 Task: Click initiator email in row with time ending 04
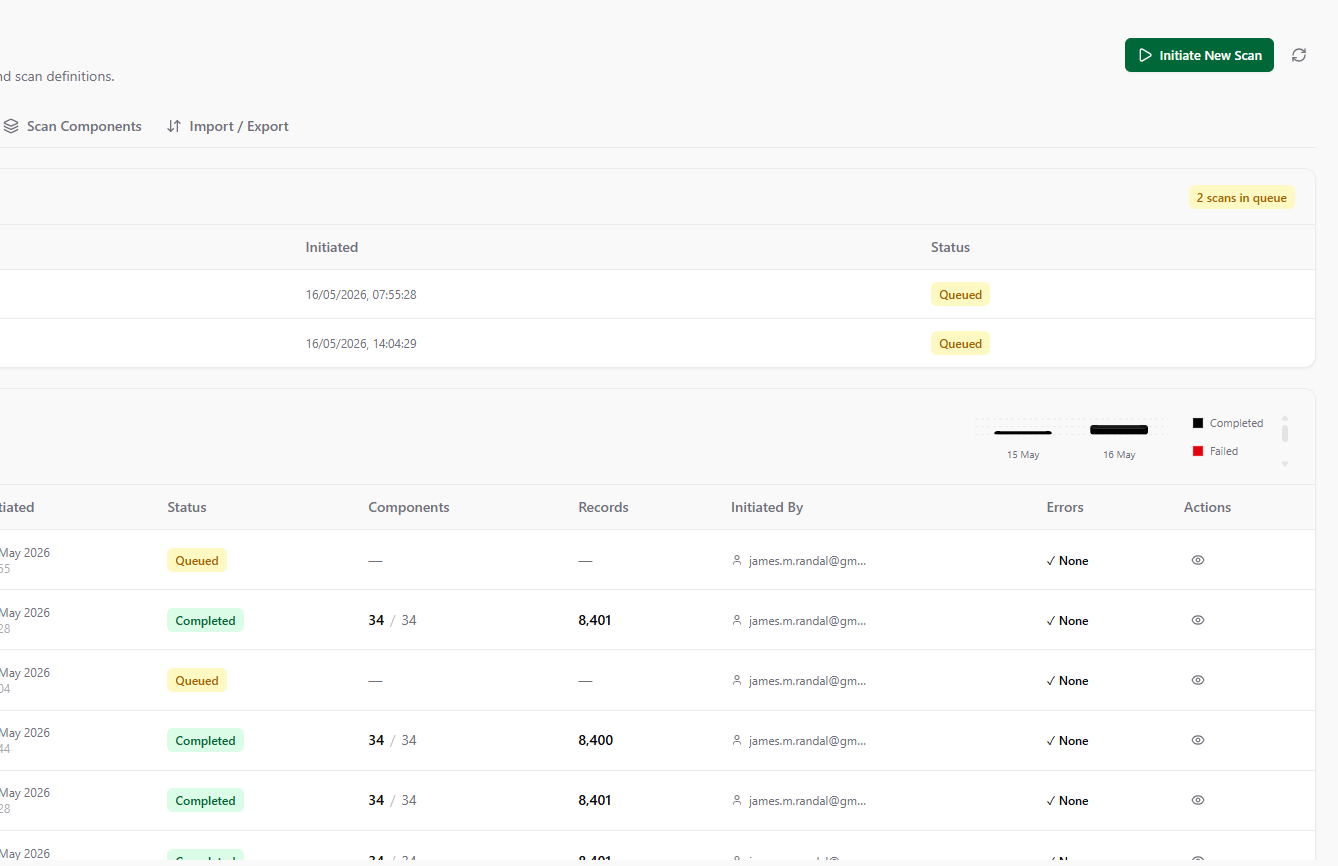click(807, 681)
